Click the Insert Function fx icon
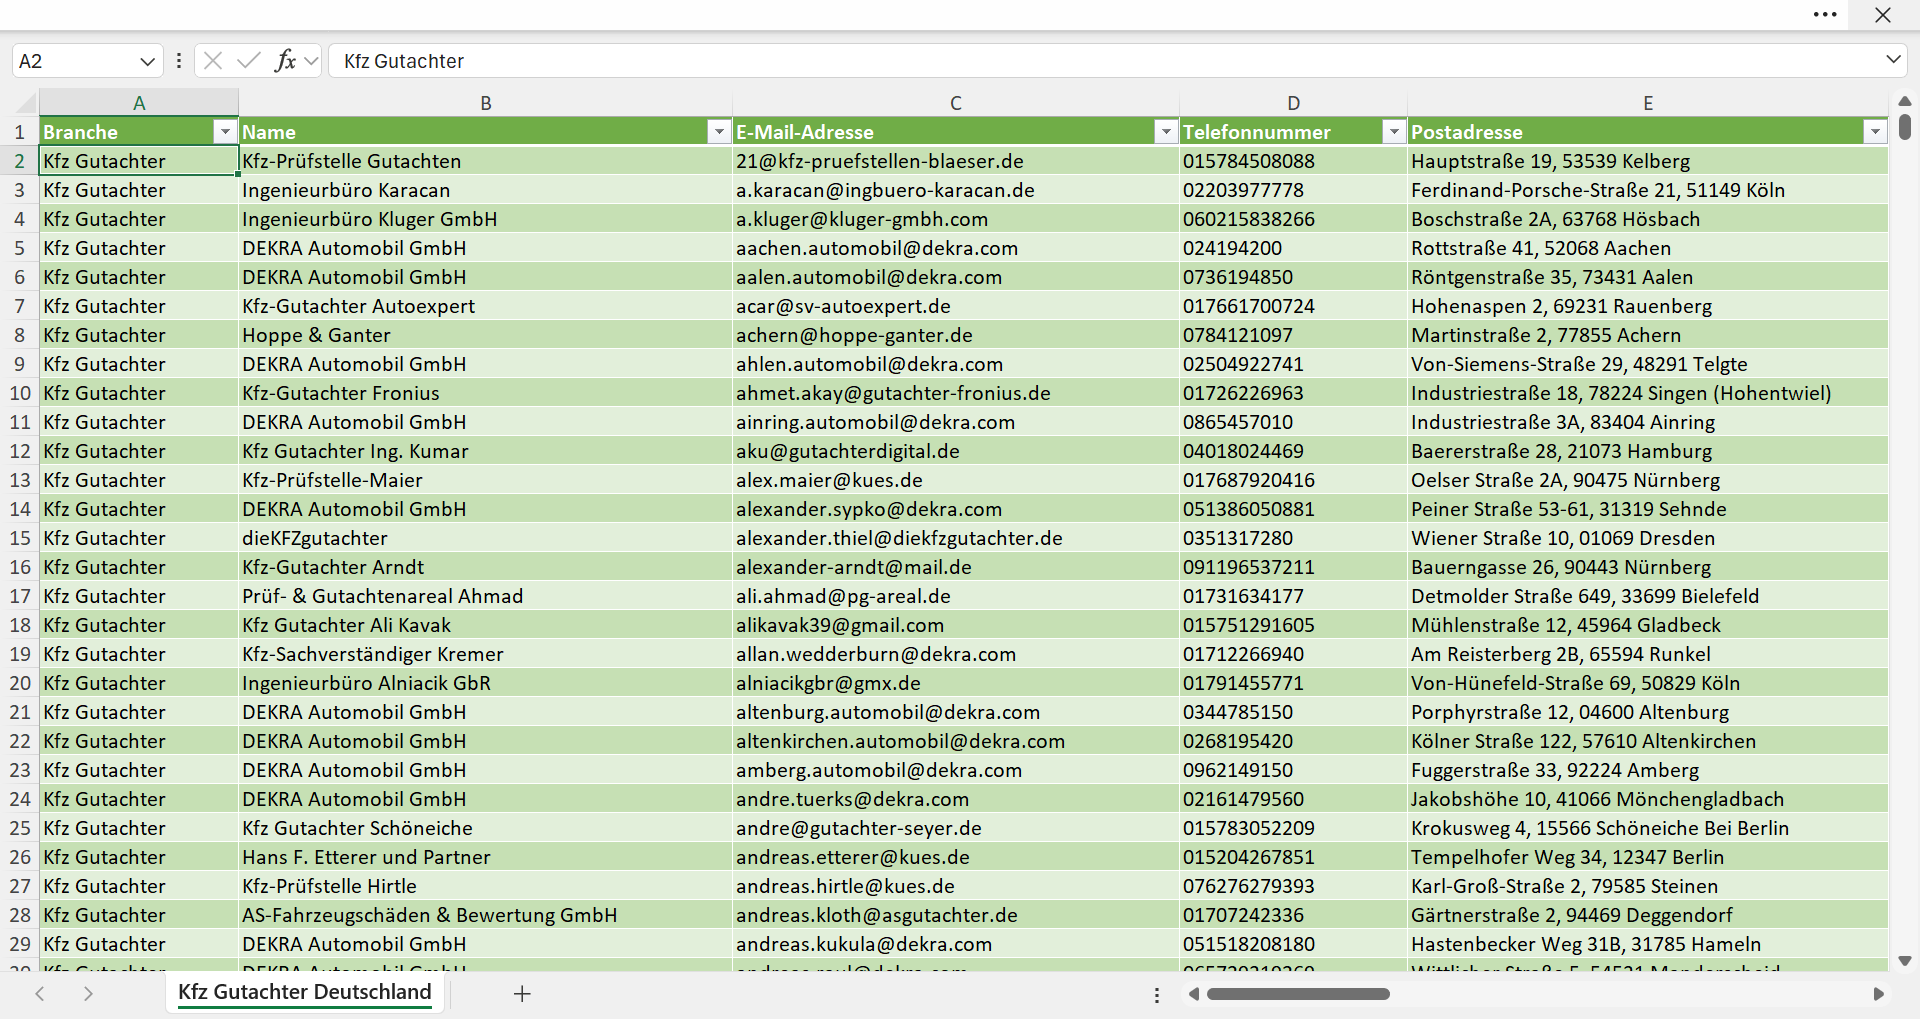Screen dimensions: 1920x1019 click(x=285, y=61)
